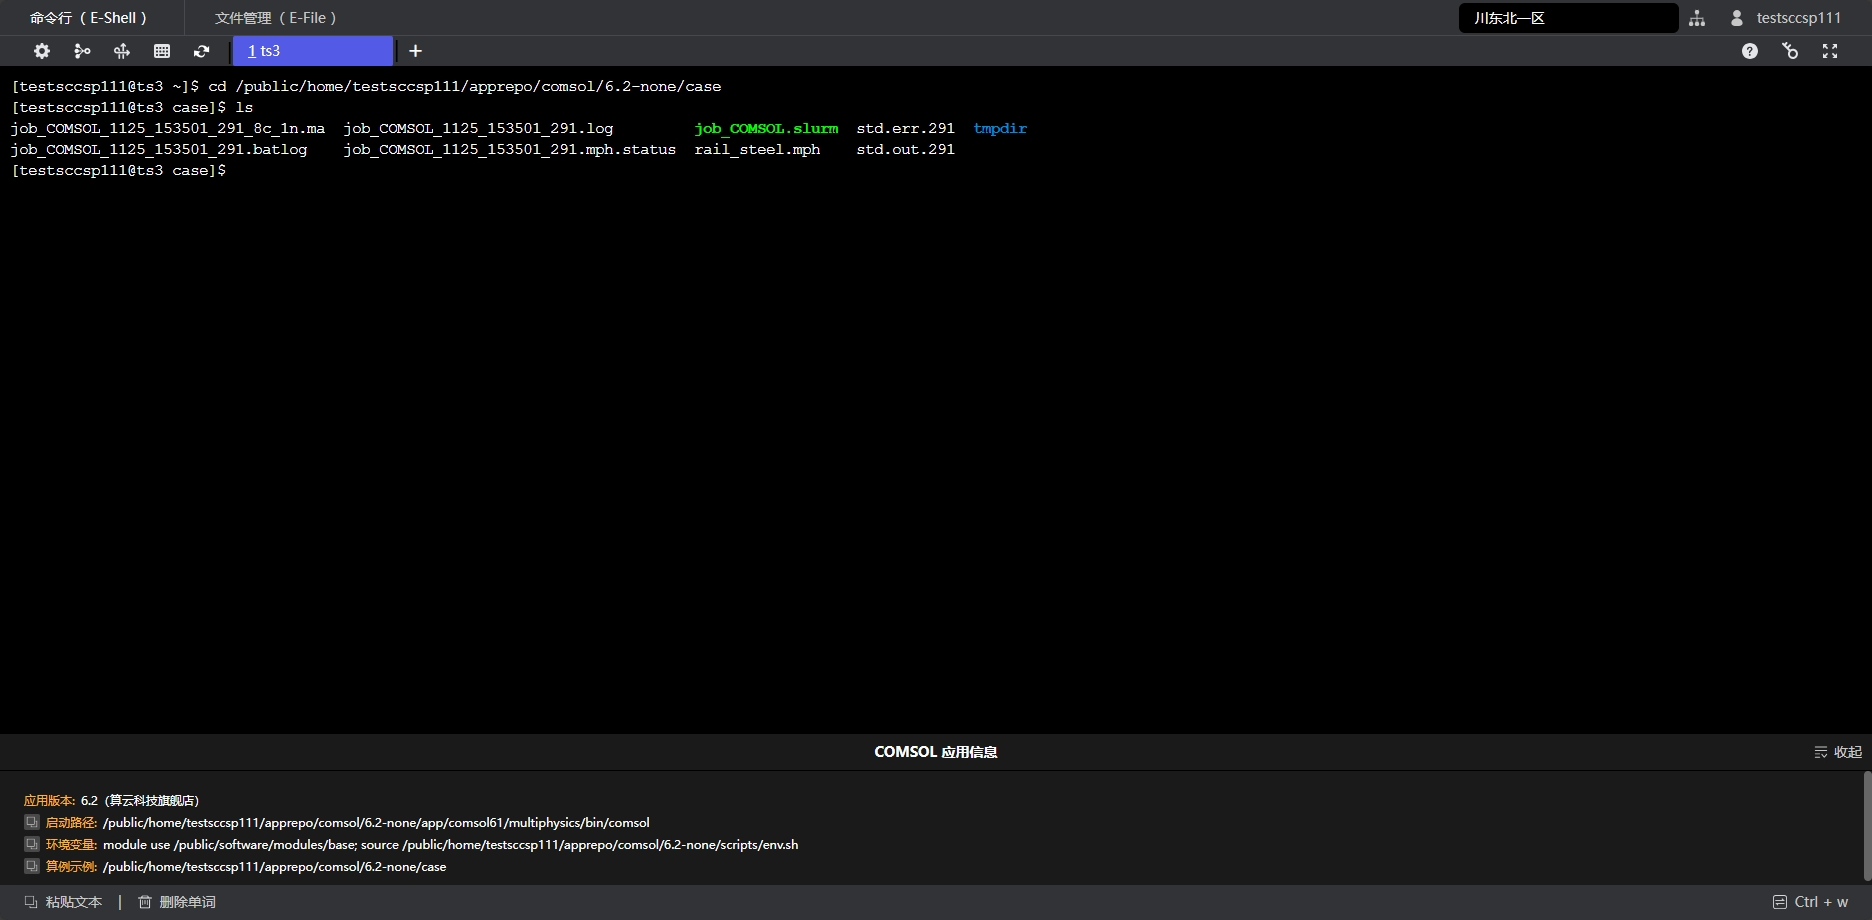Click the info panel vertical scrollbar
This screenshot has width=1872, height=920.
(x=1866, y=826)
